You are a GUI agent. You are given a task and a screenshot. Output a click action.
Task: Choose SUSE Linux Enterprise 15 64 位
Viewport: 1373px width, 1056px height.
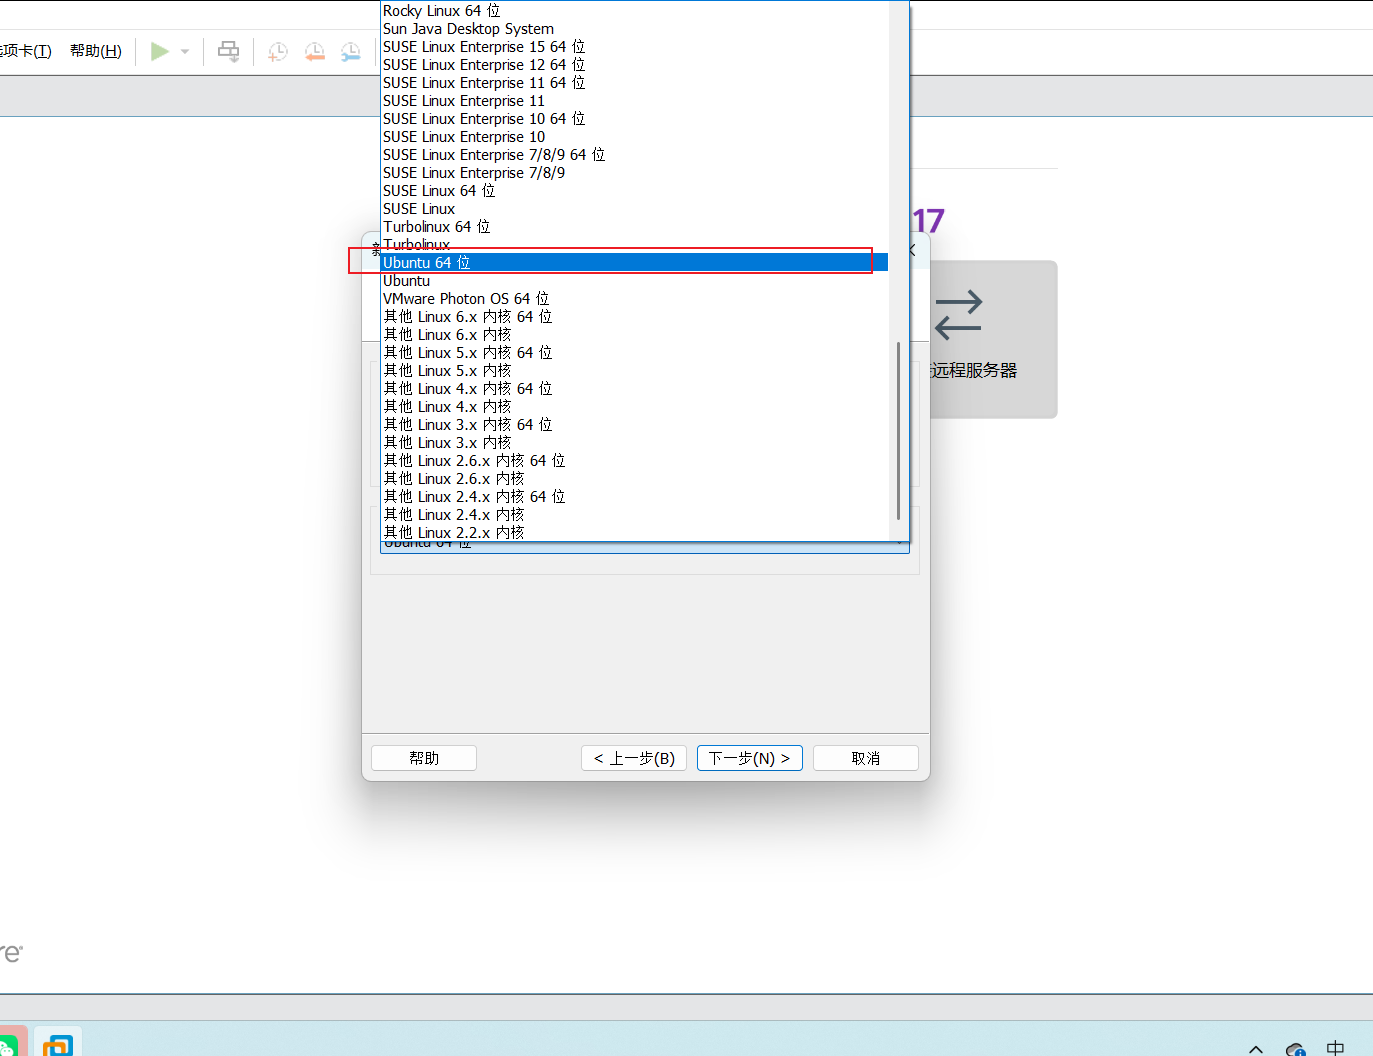(634, 47)
